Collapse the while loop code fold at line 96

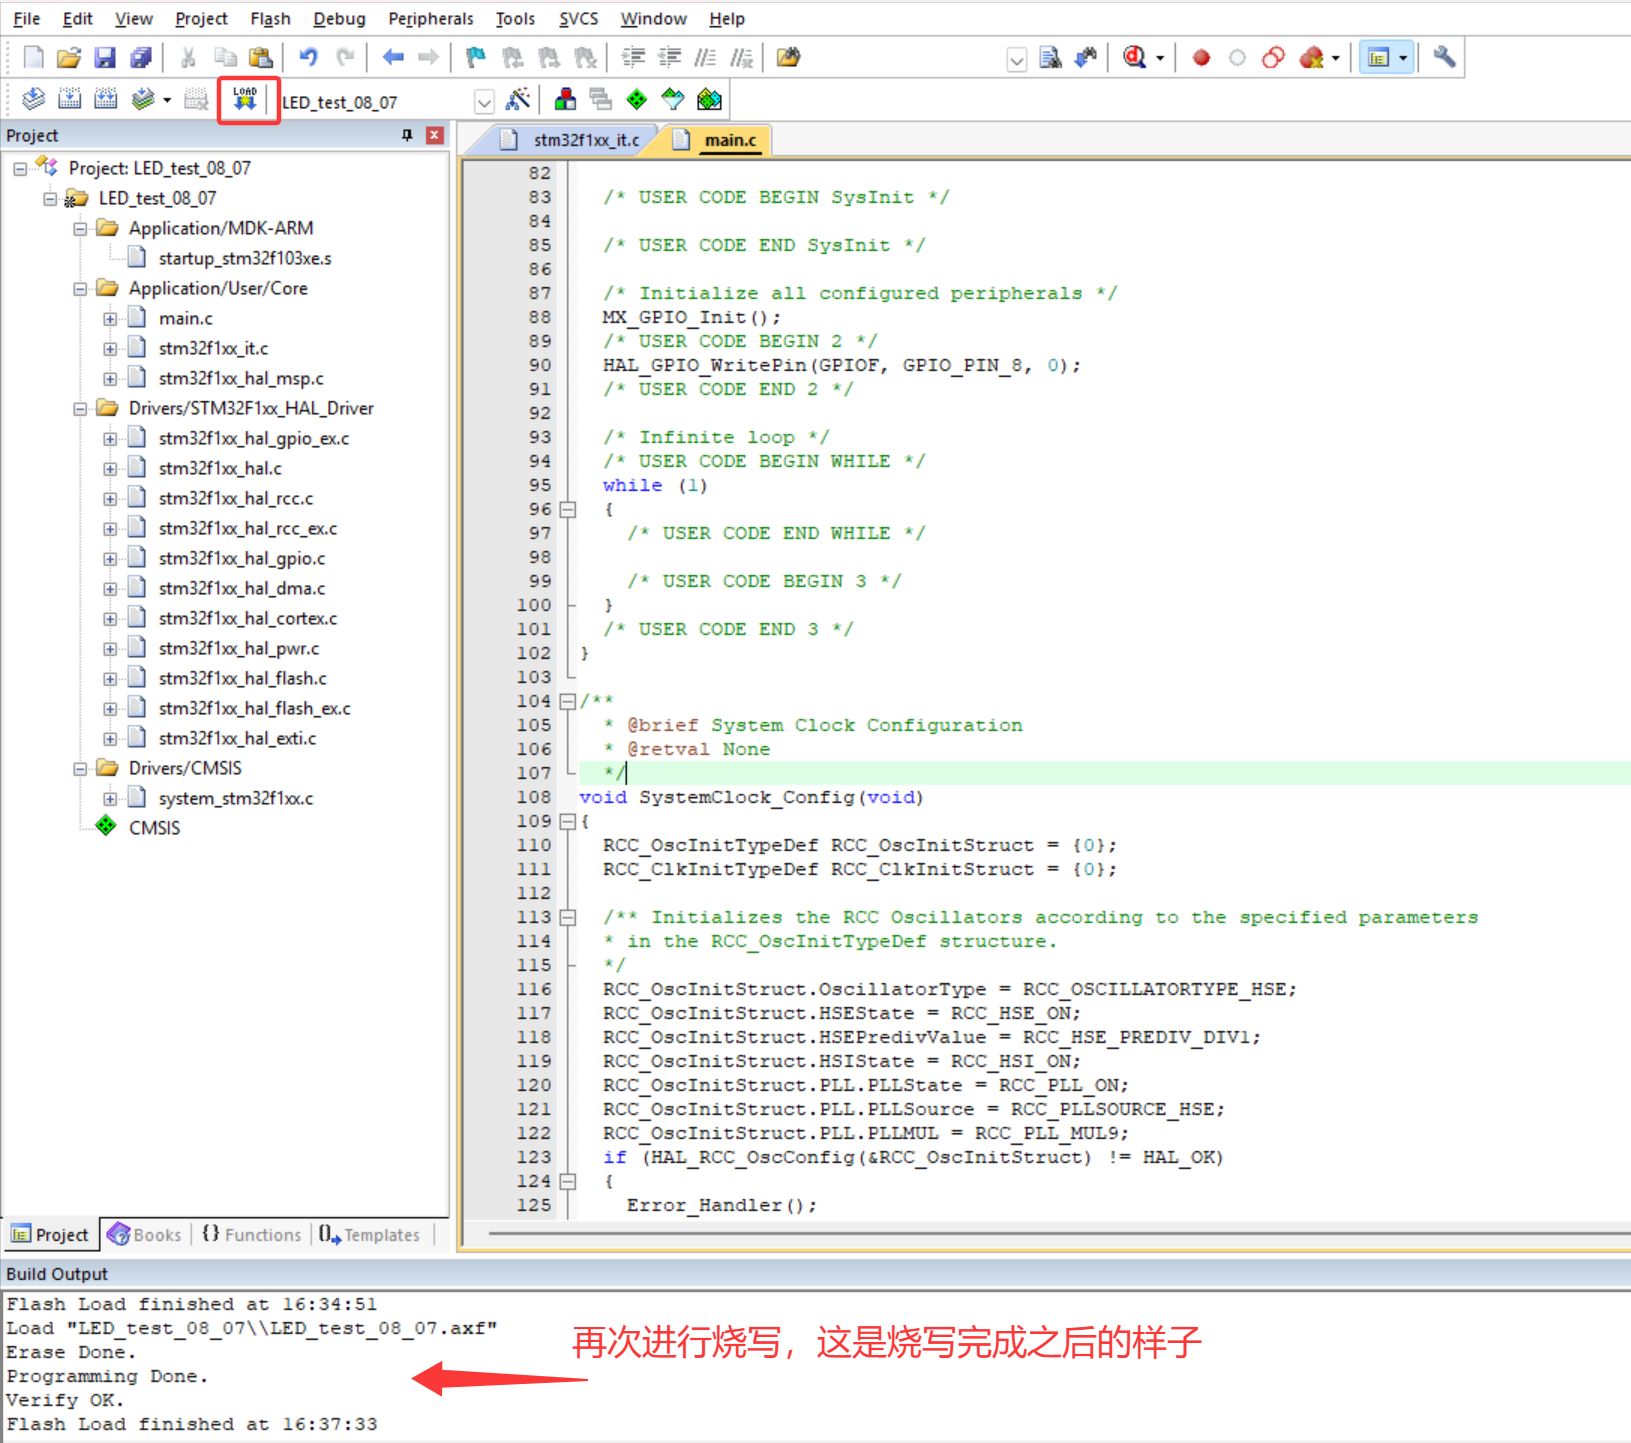click(568, 509)
